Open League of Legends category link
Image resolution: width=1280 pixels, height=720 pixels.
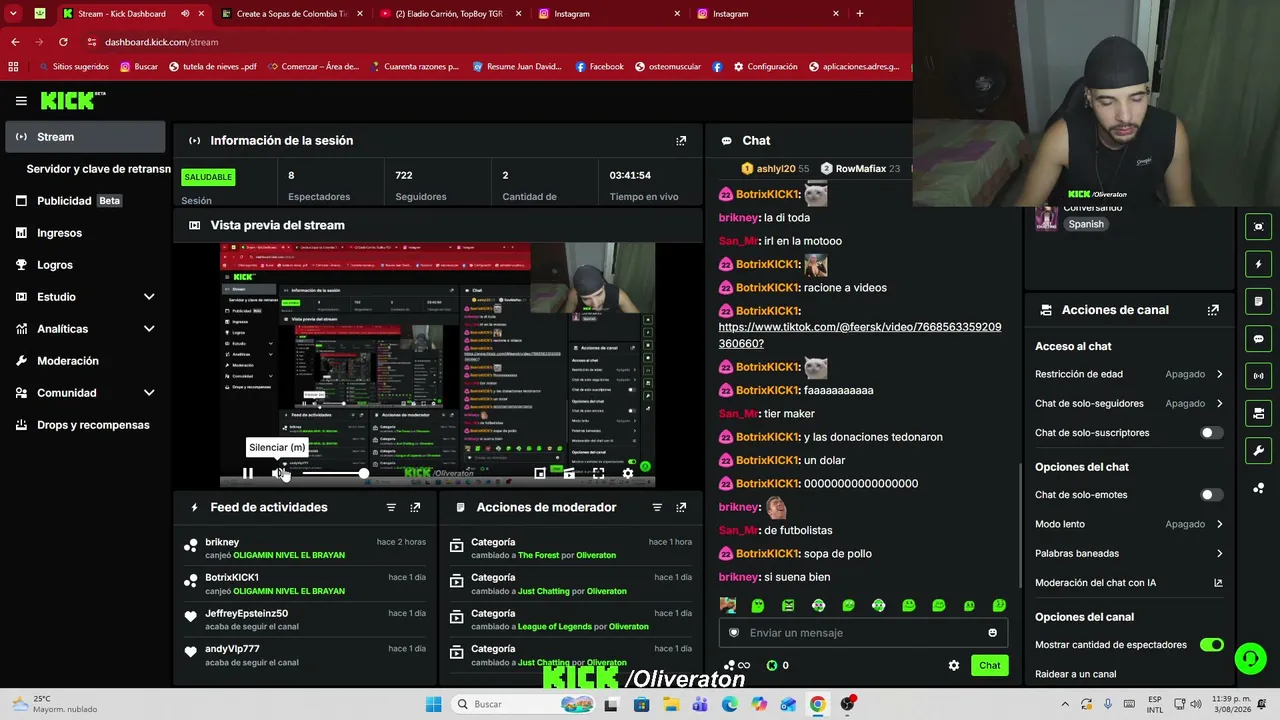555,627
